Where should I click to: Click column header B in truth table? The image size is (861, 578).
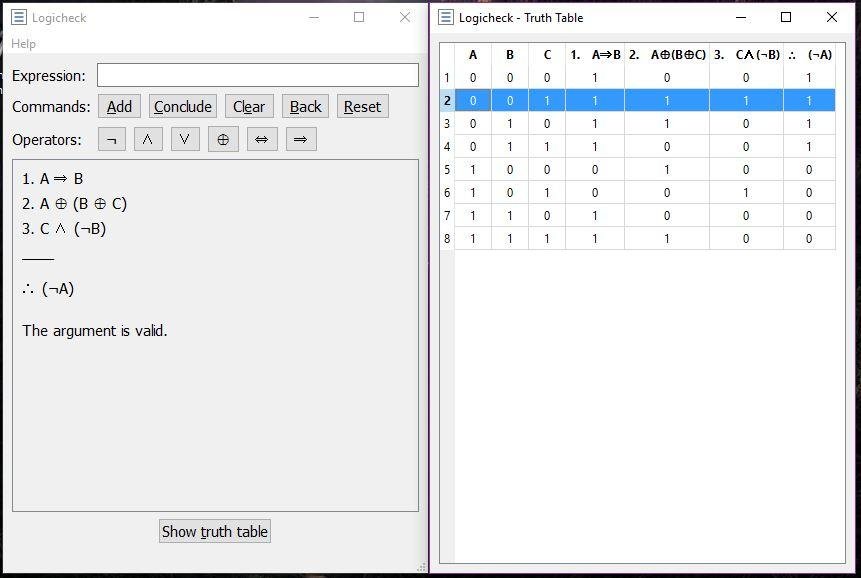(510, 55)
